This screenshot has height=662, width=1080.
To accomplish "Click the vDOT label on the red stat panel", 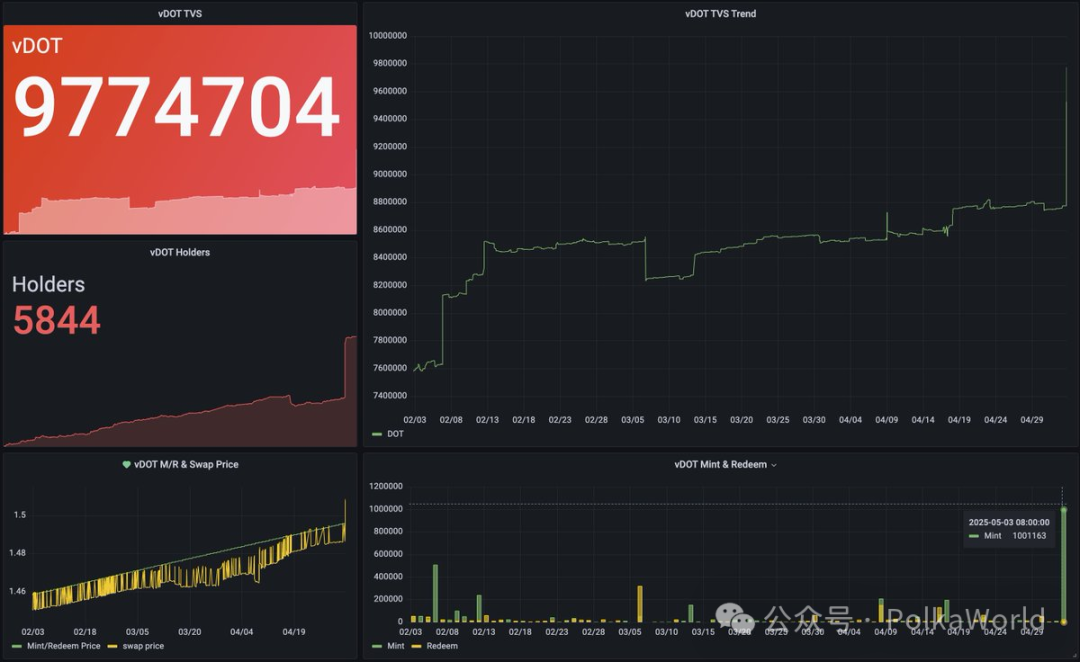I will (x=37, y=46).
